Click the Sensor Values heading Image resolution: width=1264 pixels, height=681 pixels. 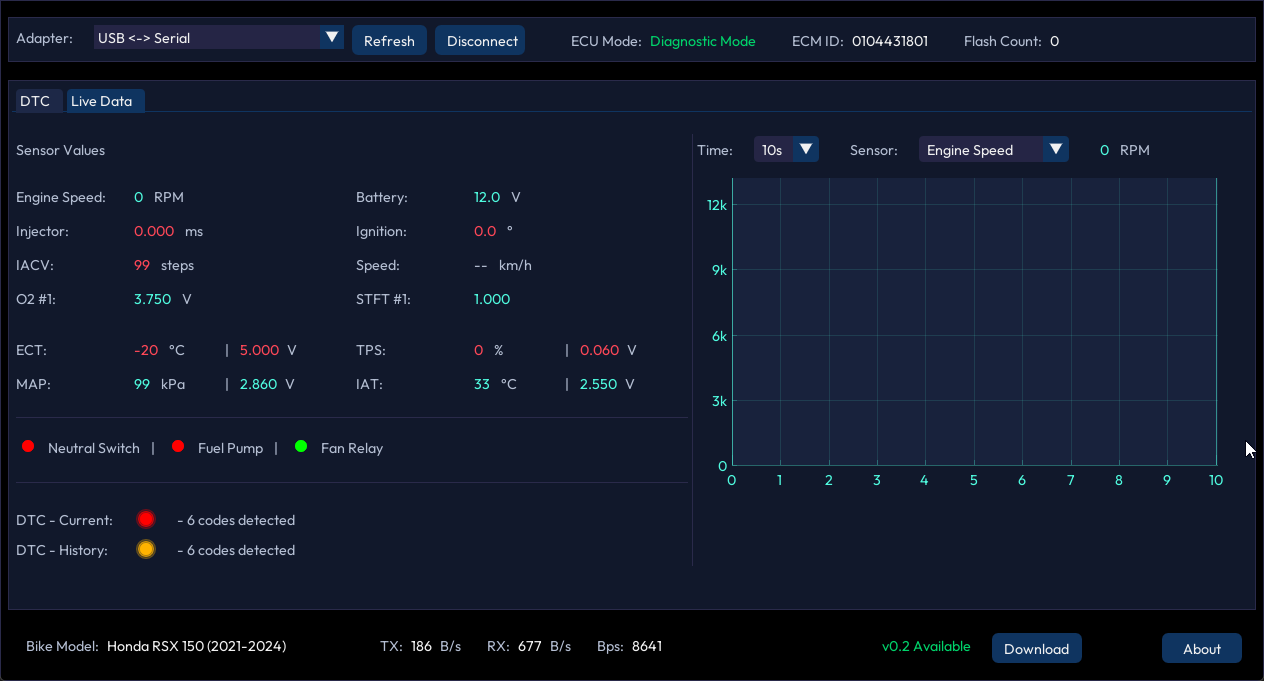pos(60,150)
